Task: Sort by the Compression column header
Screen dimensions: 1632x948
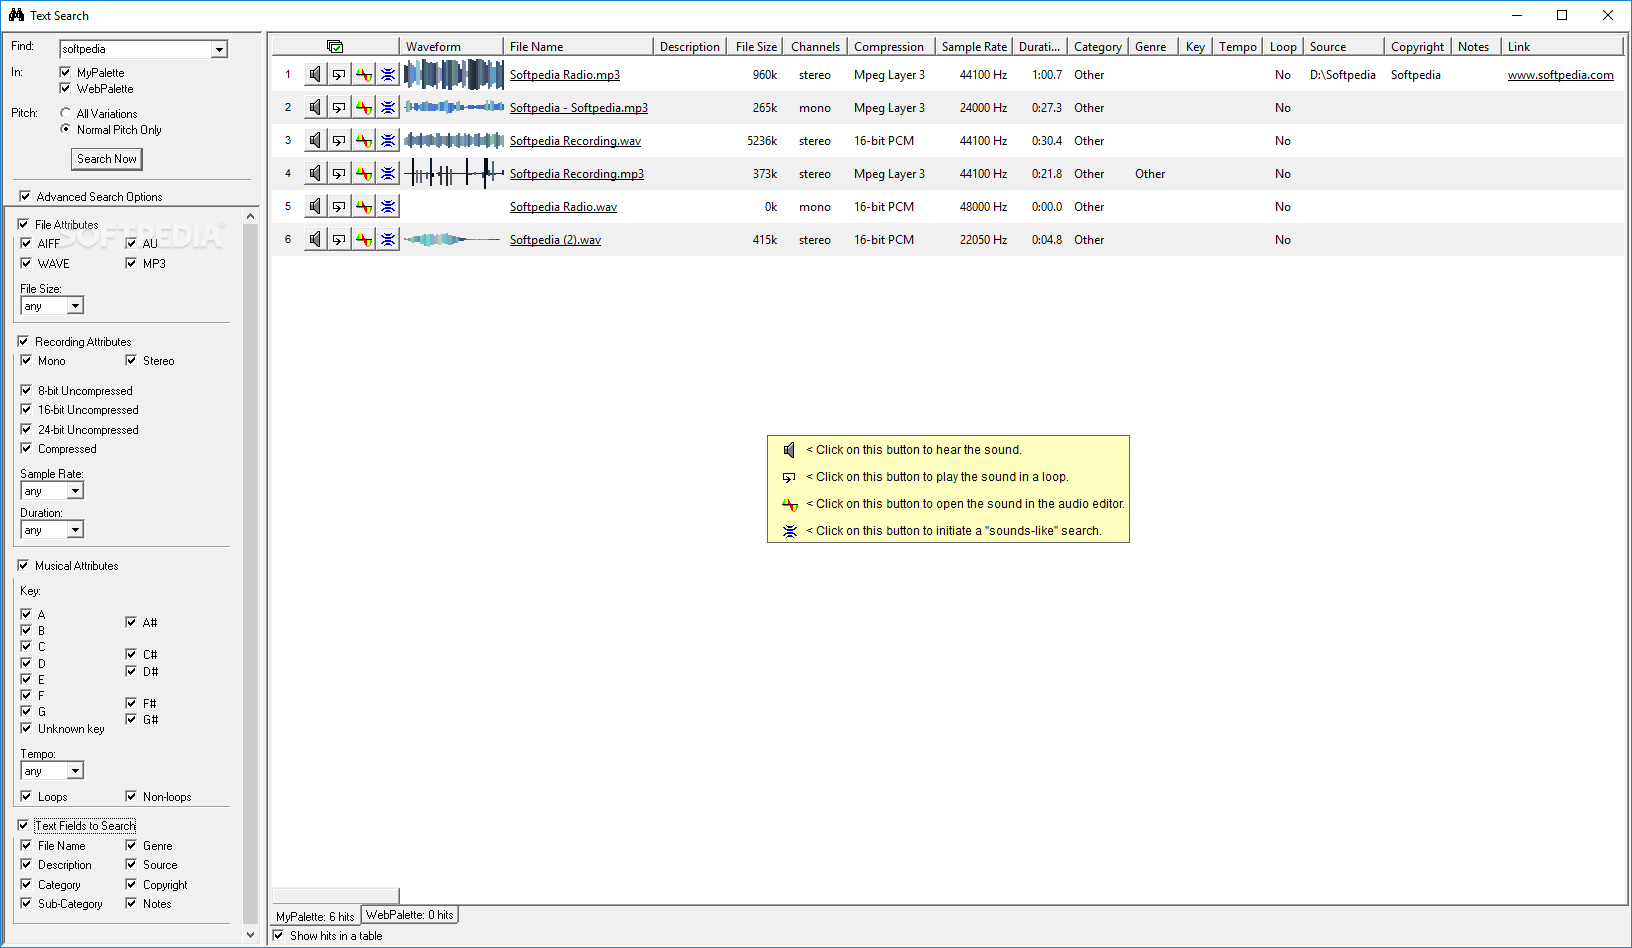Action: click(x=891, y=46)
